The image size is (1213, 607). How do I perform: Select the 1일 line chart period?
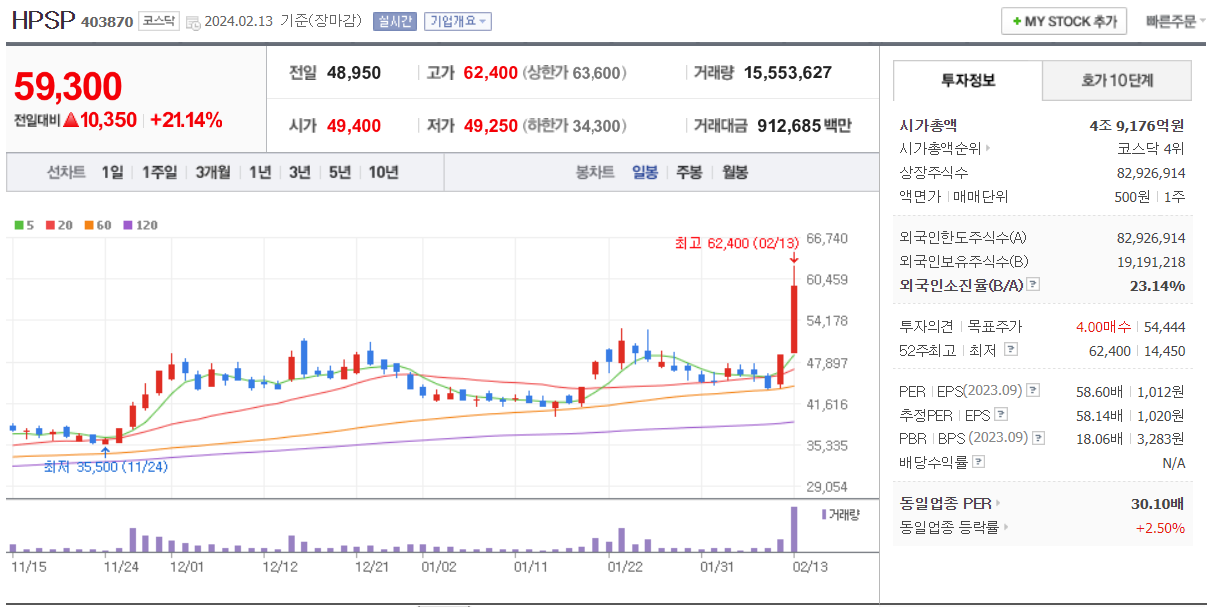coord(112,172)
